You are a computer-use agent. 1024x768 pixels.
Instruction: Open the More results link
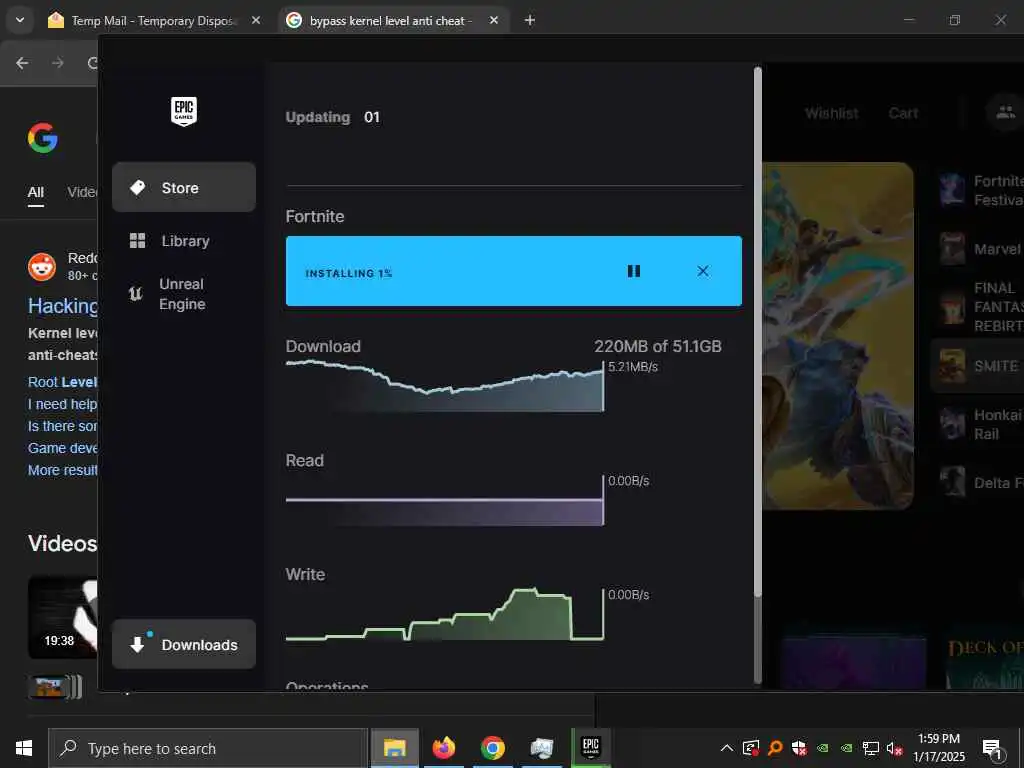(x=62, y=470)
